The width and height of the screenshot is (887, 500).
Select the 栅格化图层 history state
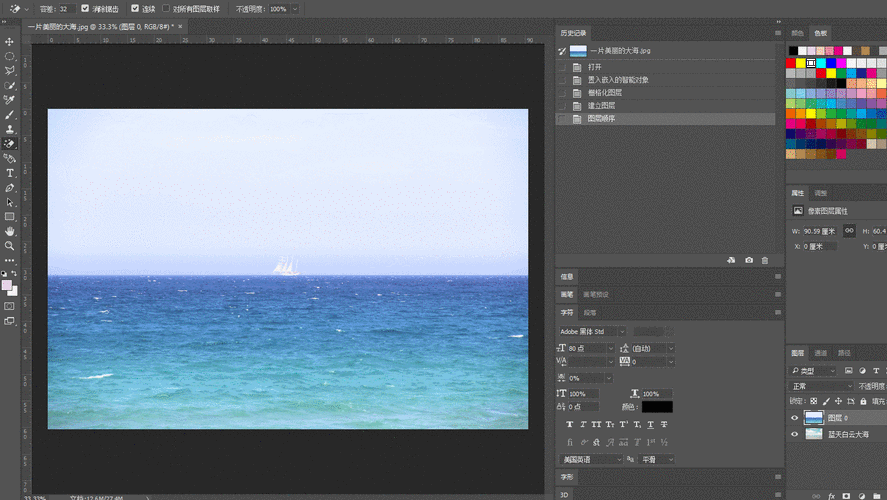(607, 93)
